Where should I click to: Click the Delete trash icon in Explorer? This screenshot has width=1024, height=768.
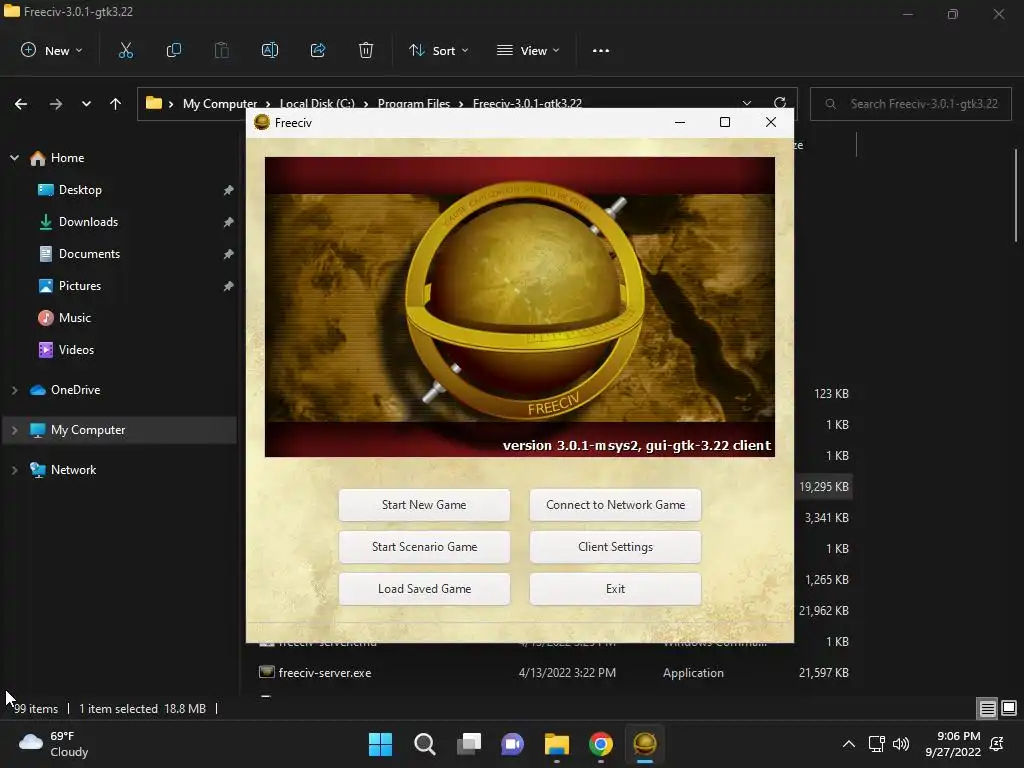click(366, 50)
